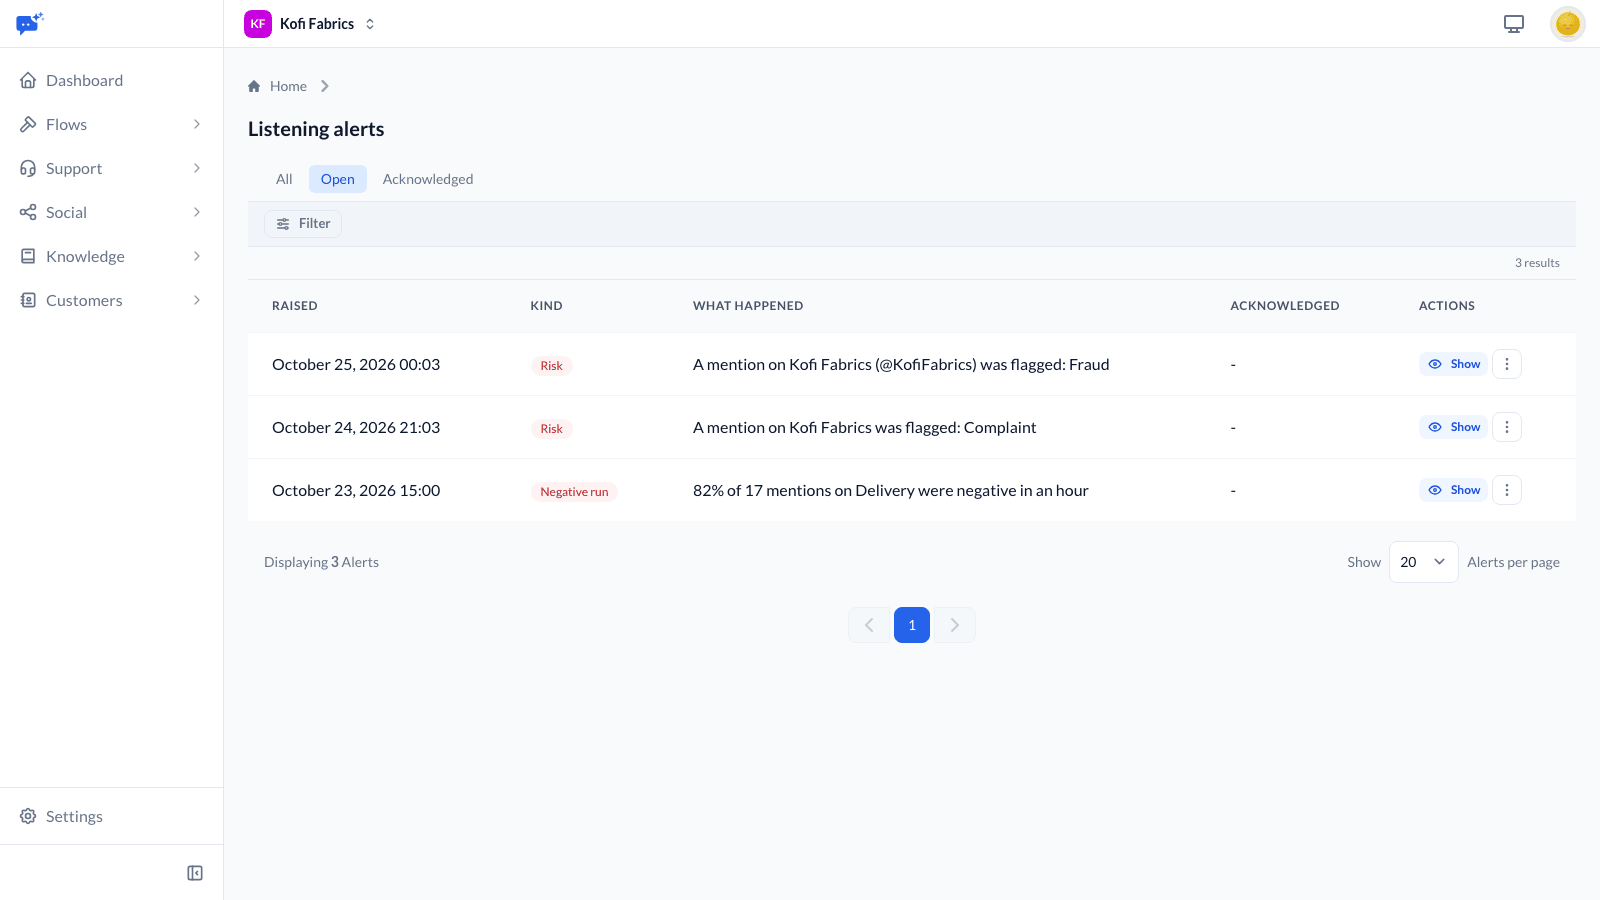This screenshot has height=900, width=1600.
Task: Open the monitor display icon in header
Action: coord(1514,24)
